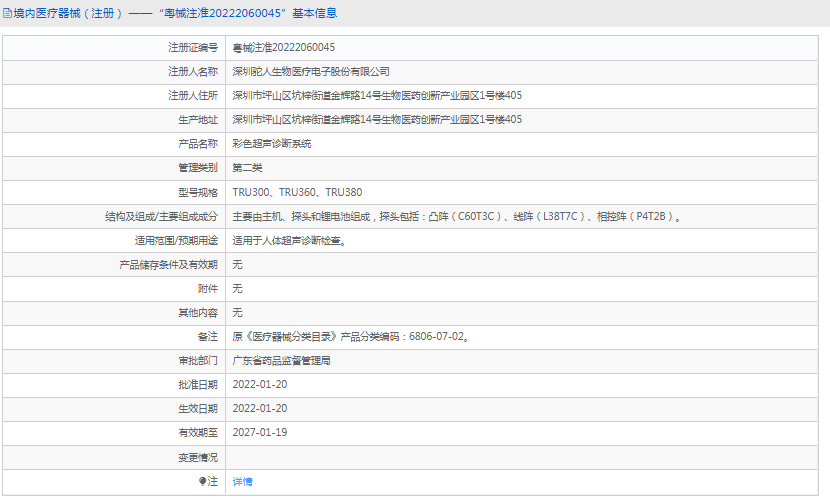Click the 有效期至 label
Viewport: 830px width, 500px height.
pos(198,433)
